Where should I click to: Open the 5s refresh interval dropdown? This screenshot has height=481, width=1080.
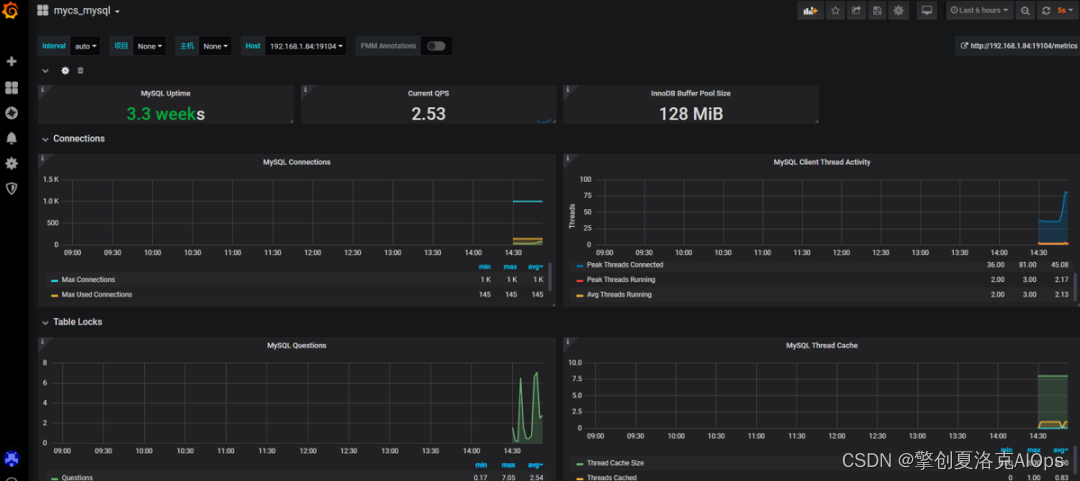(1066, 10)
